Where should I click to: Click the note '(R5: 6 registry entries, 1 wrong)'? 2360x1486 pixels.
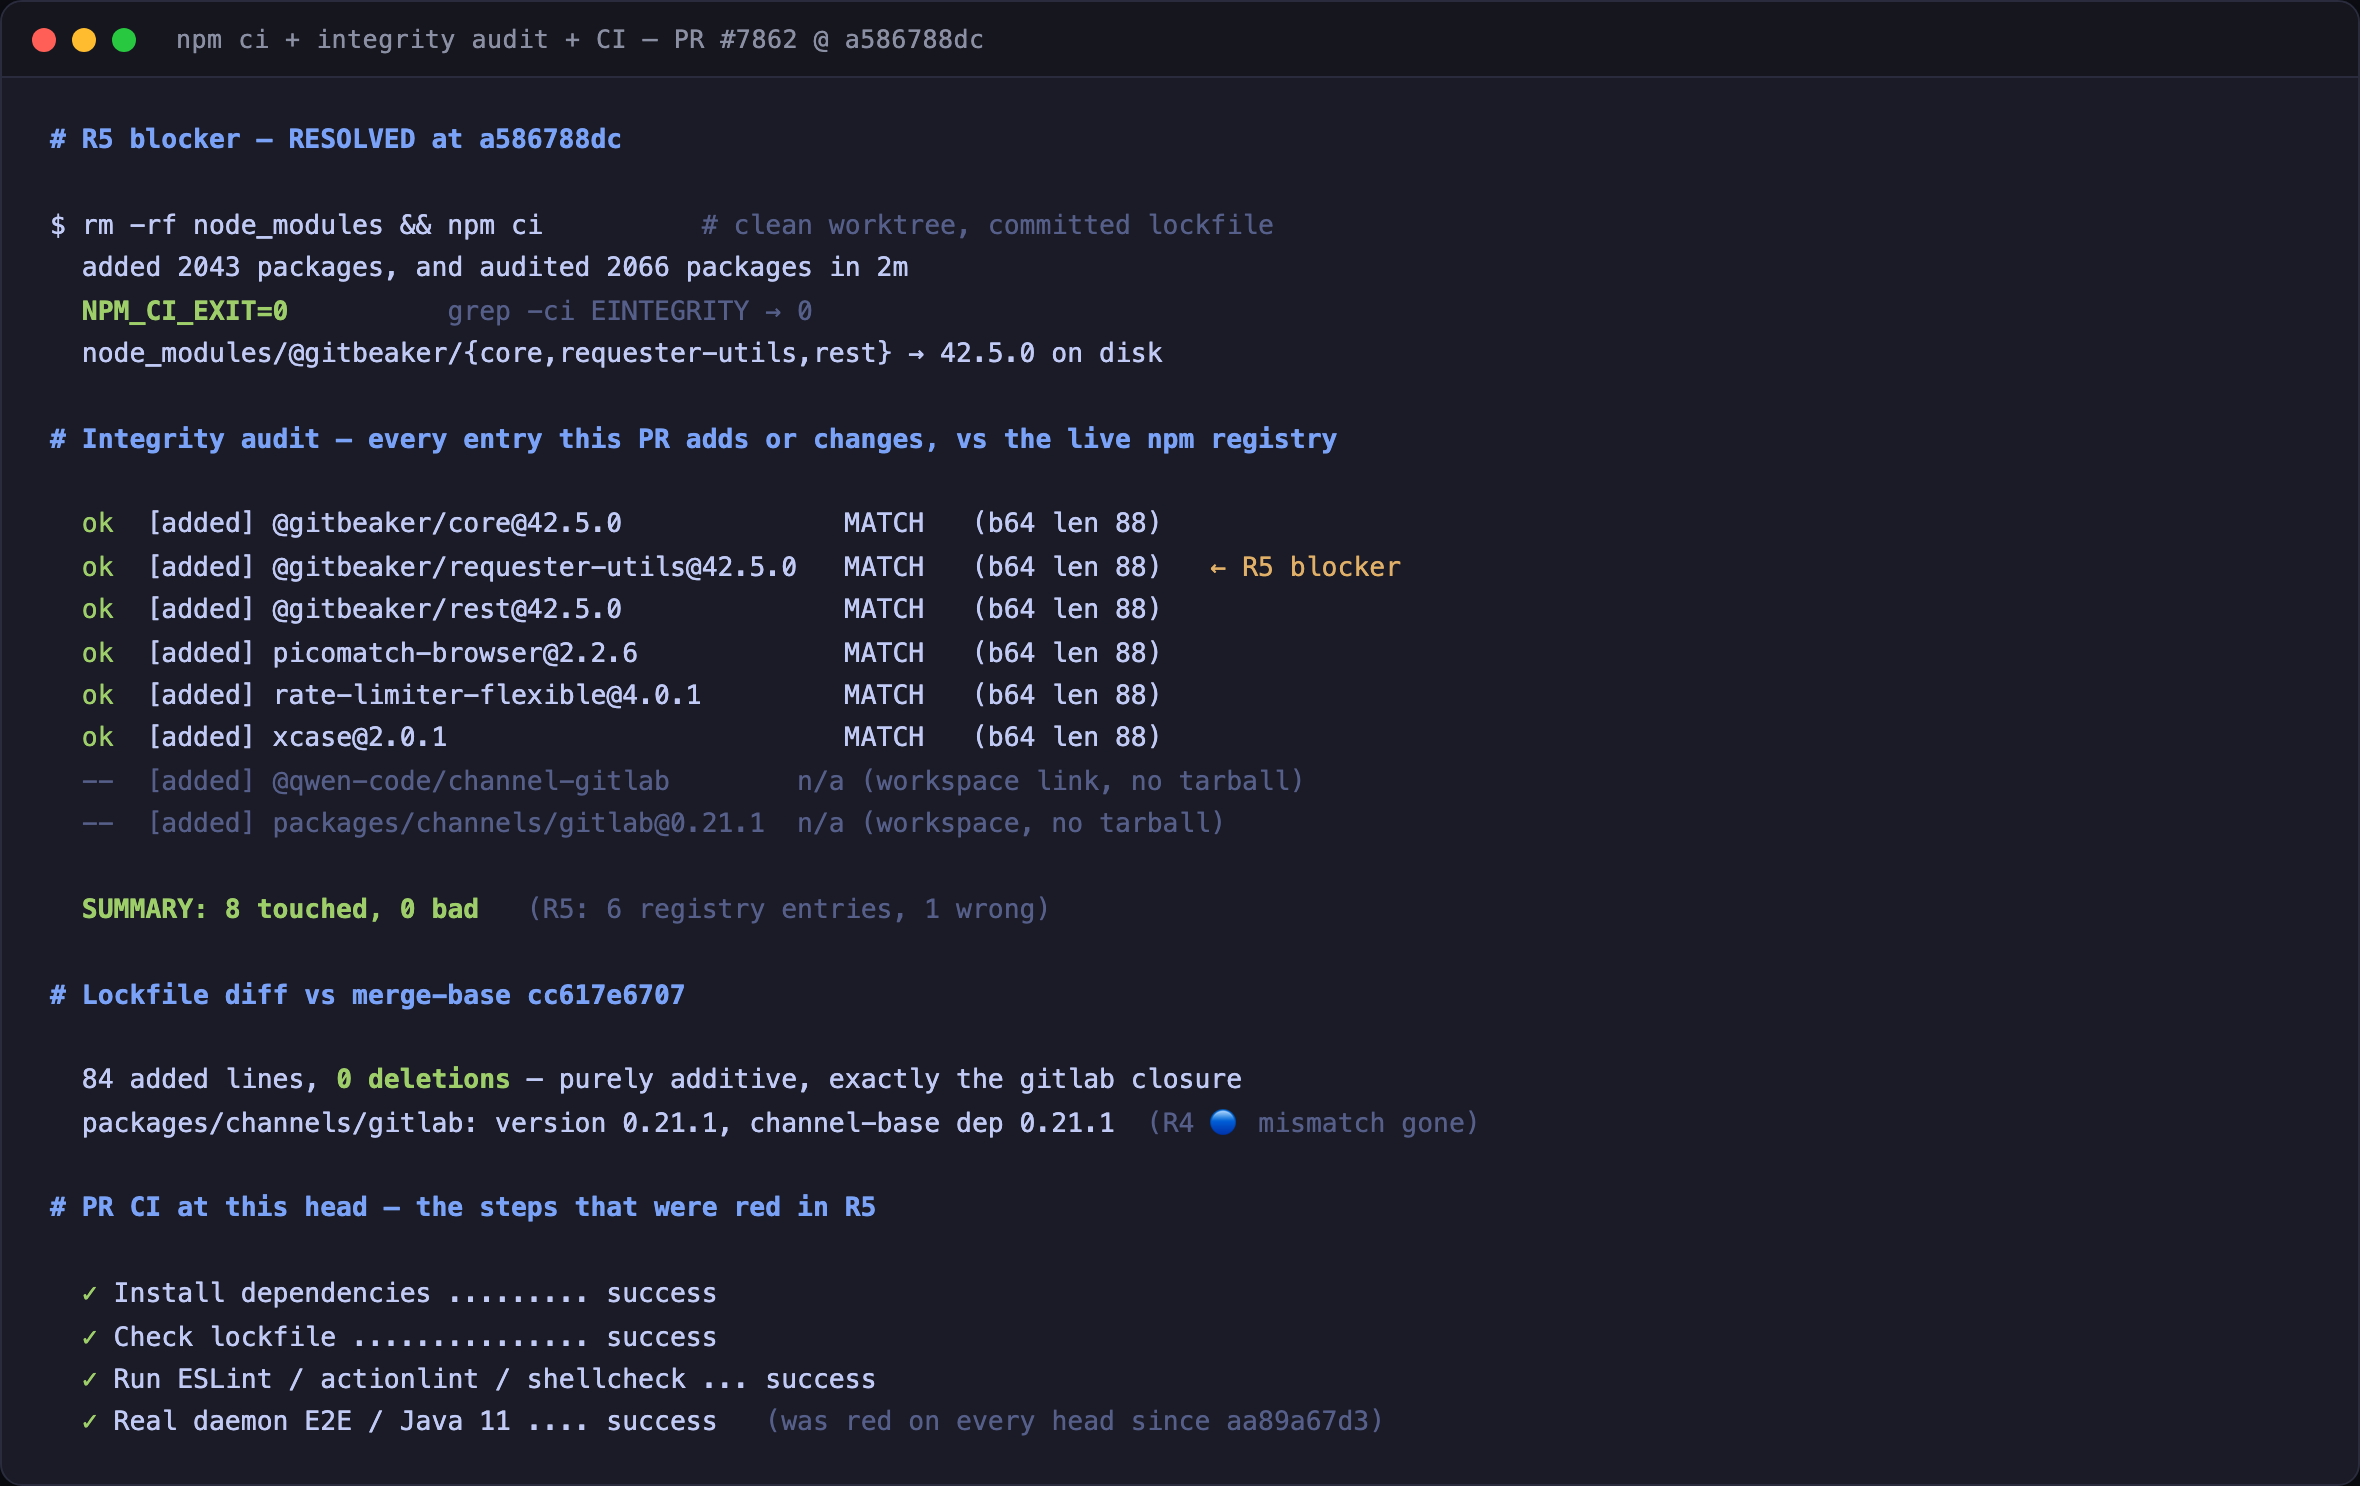pos(788,909)
